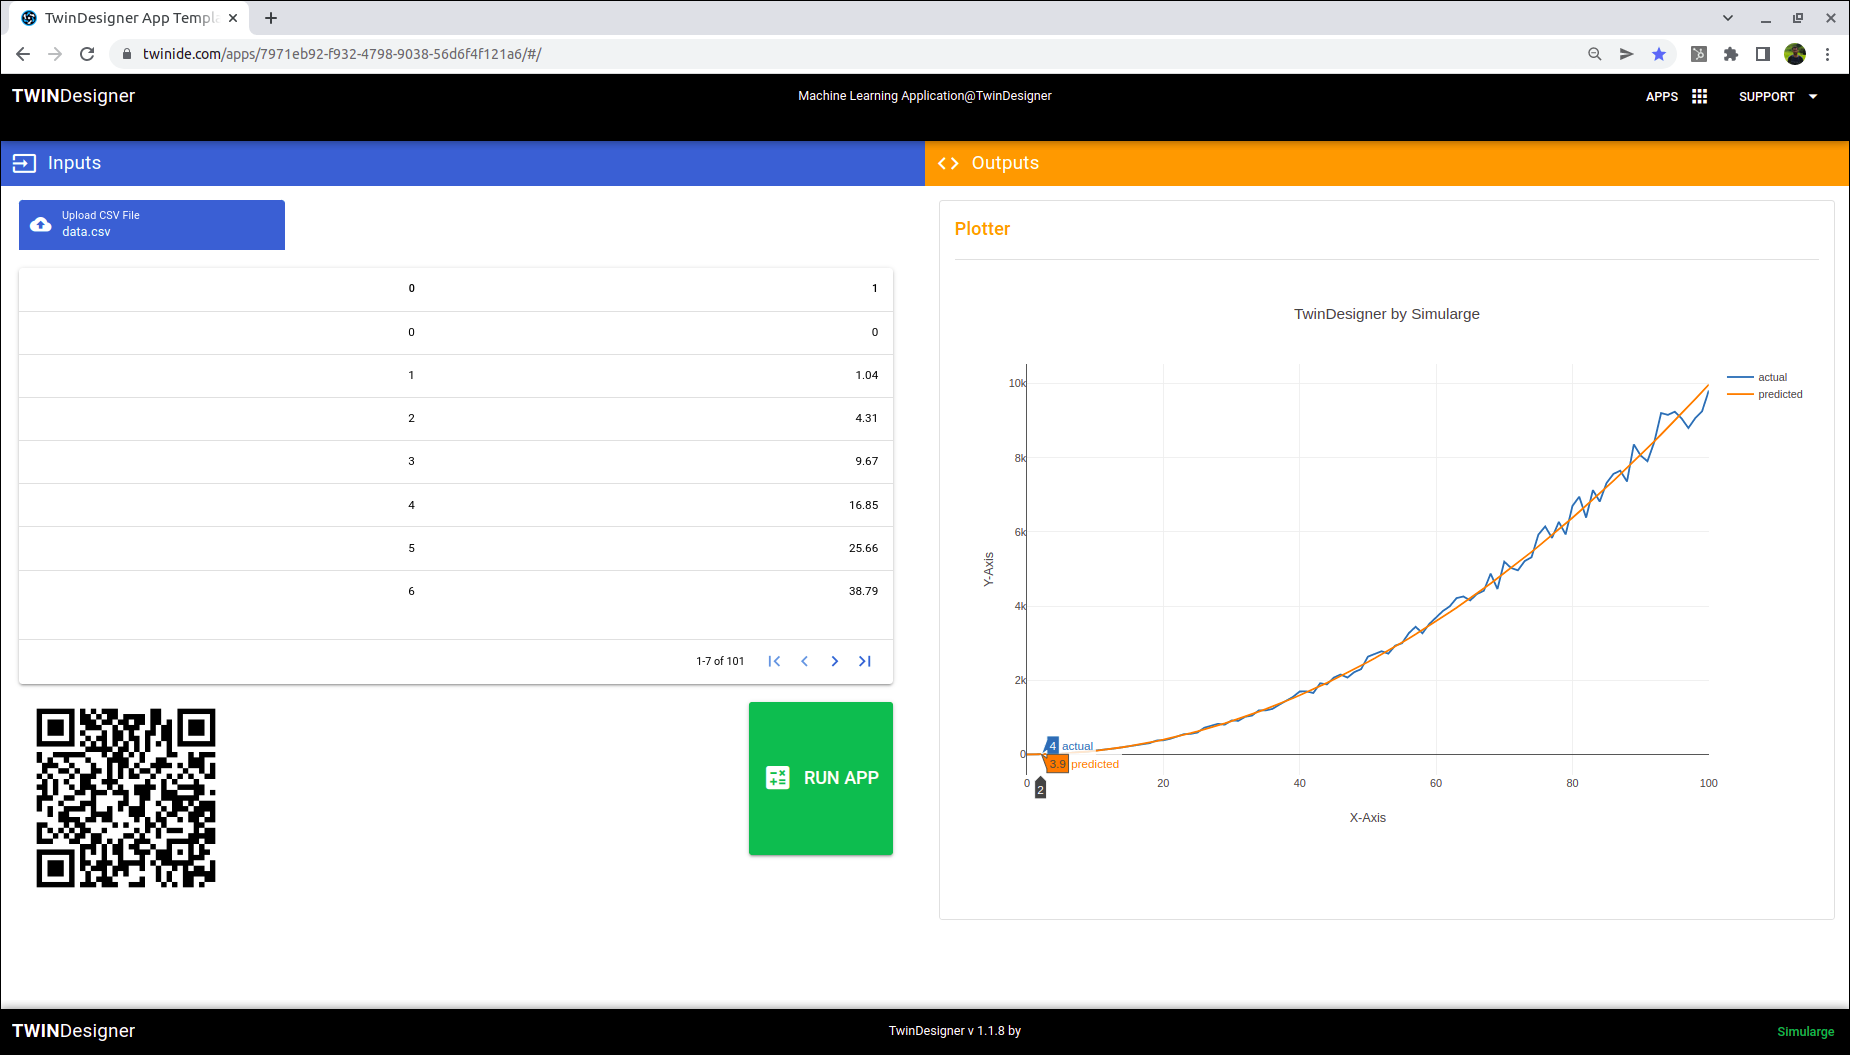Click the tab search chevron in the title bar
1850x1055 pixels.
tap(1728, 18)
